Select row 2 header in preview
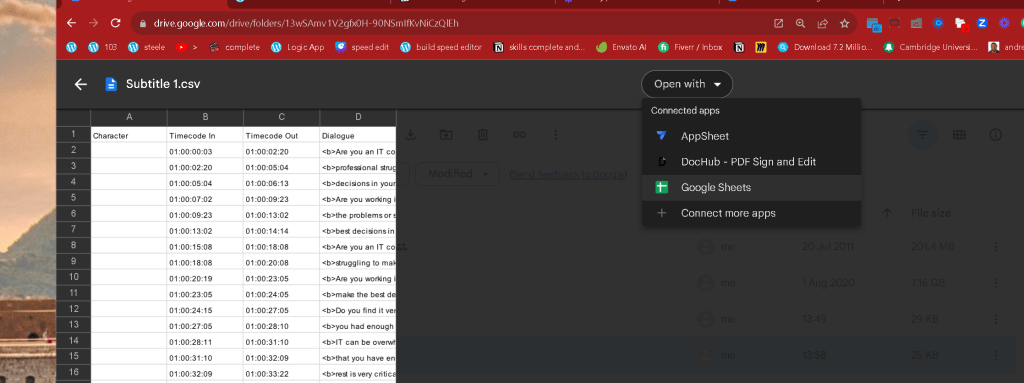The width and height of the screenshot is (1024, 383). pyautogui.click(x=73, y=151)
